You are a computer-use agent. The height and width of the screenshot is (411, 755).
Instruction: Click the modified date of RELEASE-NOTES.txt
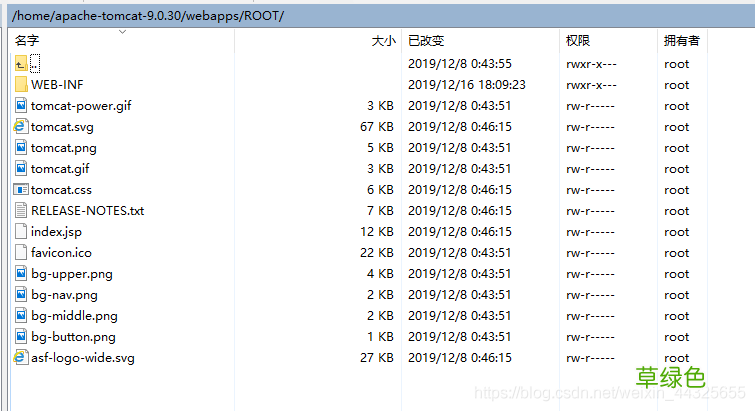point(459,211)
